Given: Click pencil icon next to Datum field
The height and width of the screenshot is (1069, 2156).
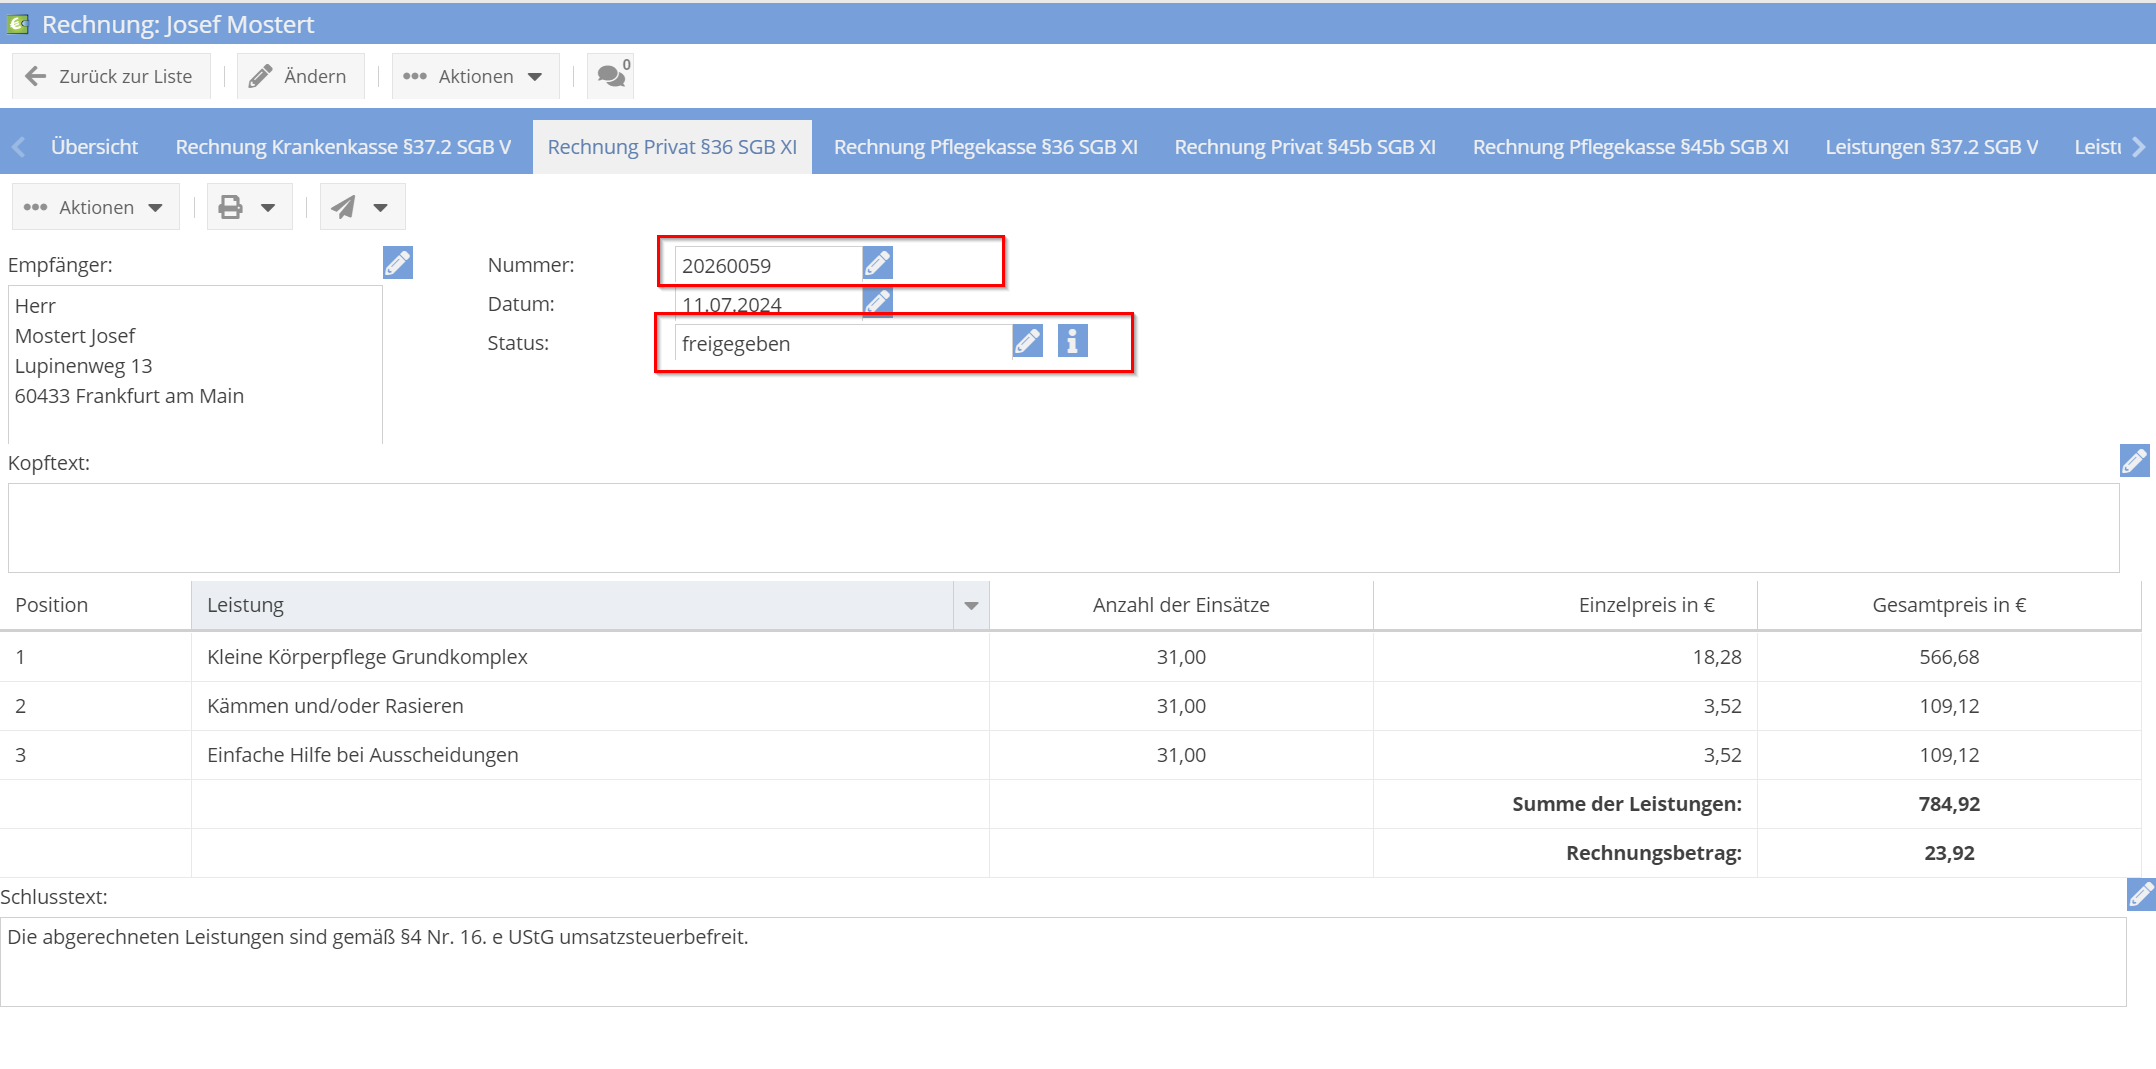Looking at the screenshot, I should [x=877, y=301].
